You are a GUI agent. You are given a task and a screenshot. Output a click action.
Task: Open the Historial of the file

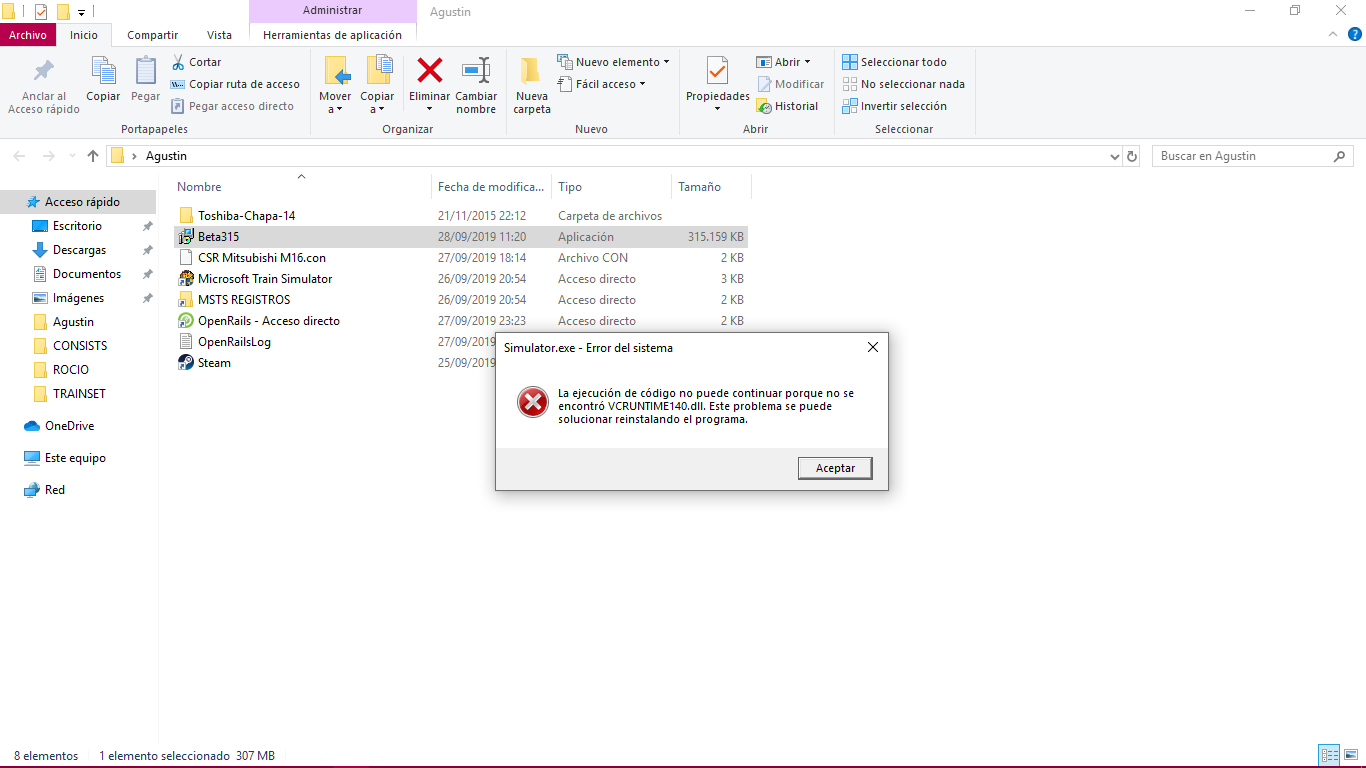787,106
